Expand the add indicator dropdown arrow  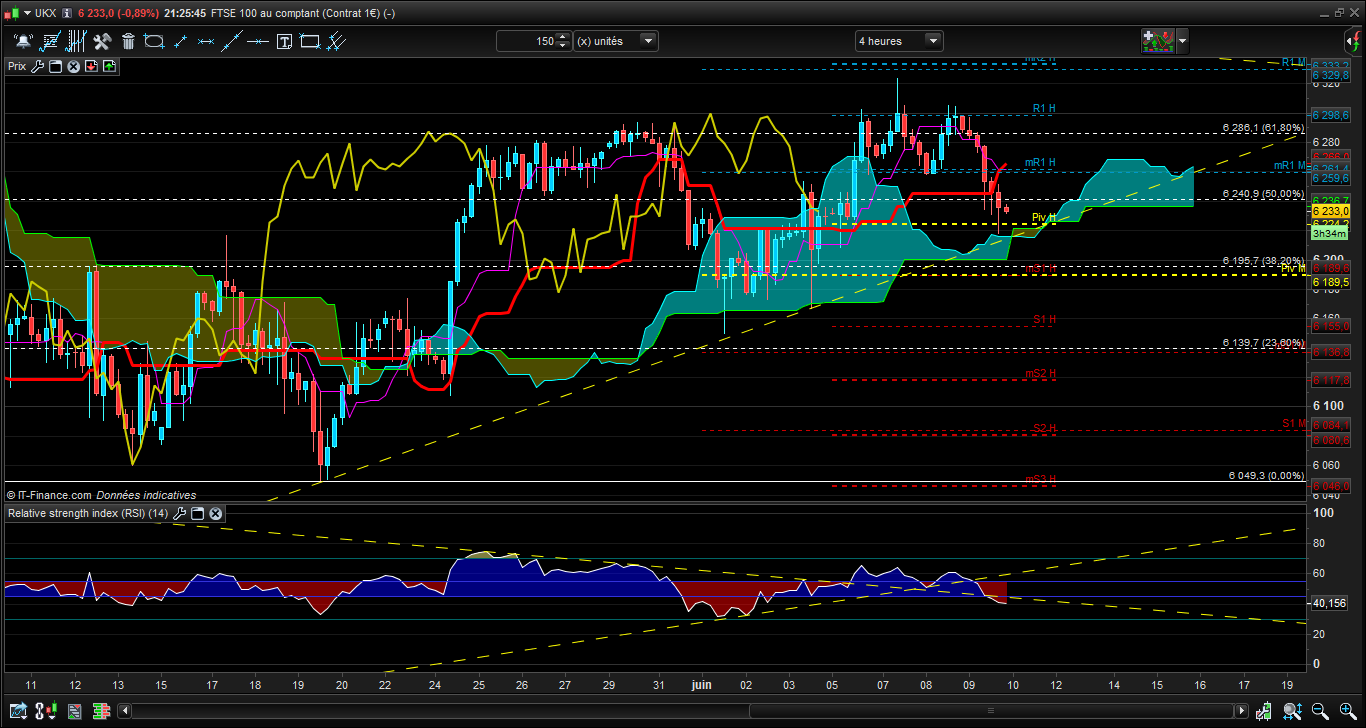coord(1183,41)
